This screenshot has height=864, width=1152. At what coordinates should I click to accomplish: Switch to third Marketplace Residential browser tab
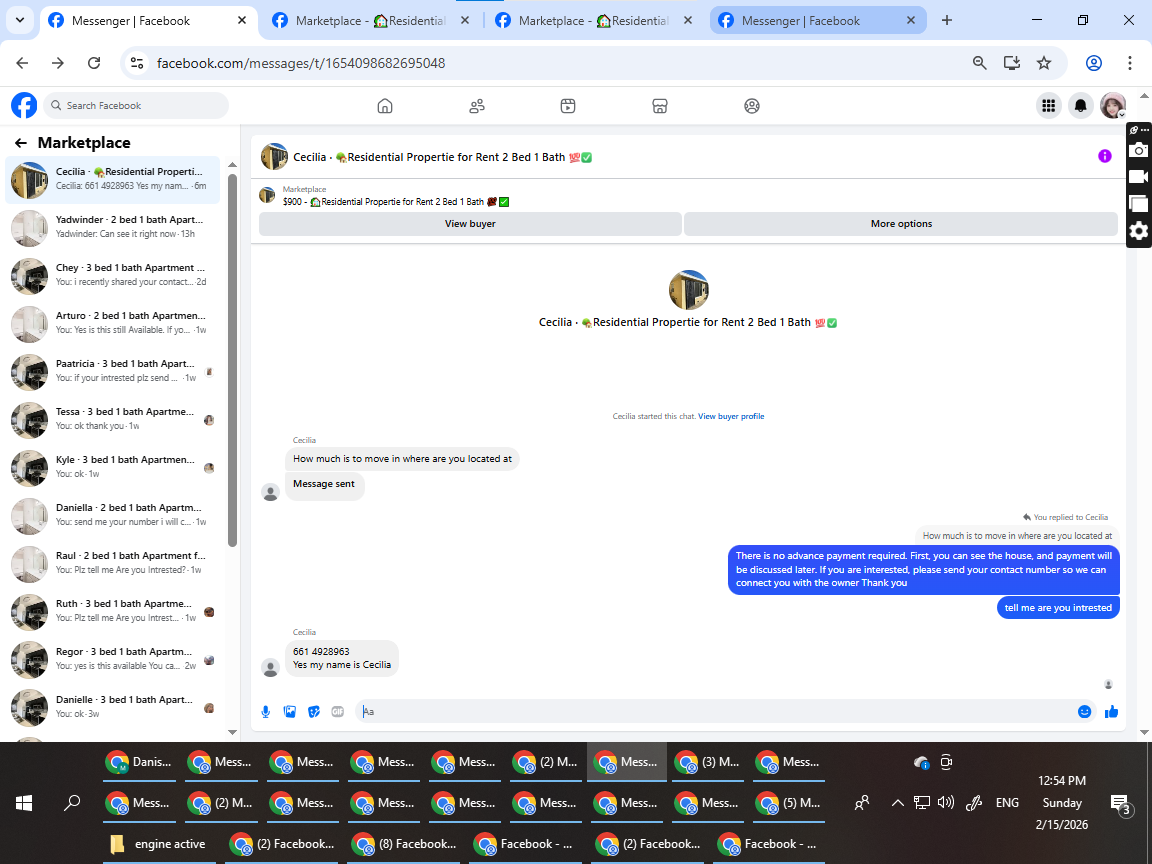pos(594,21)
